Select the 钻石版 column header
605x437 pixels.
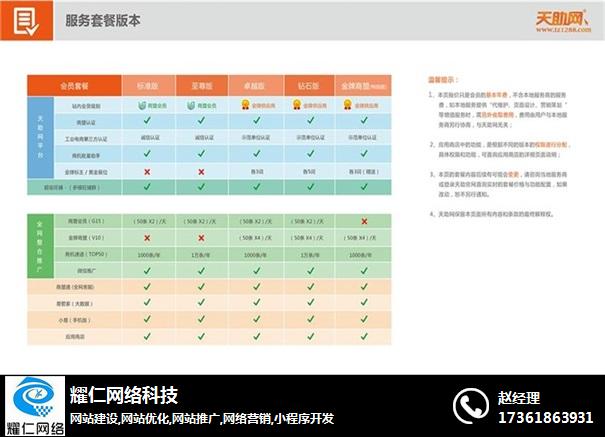click(309, 86)
